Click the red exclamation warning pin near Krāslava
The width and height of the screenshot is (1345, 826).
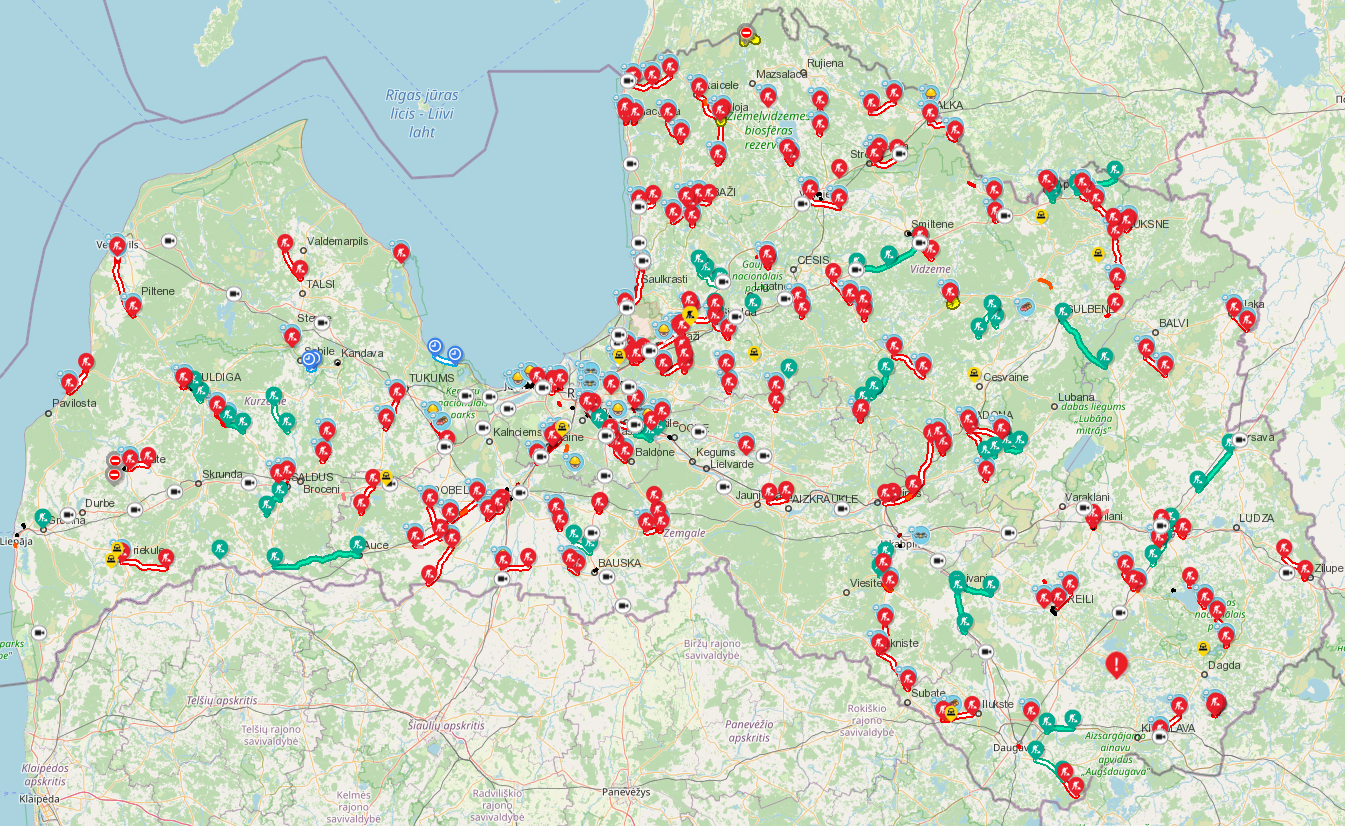tap(1116, 666)
